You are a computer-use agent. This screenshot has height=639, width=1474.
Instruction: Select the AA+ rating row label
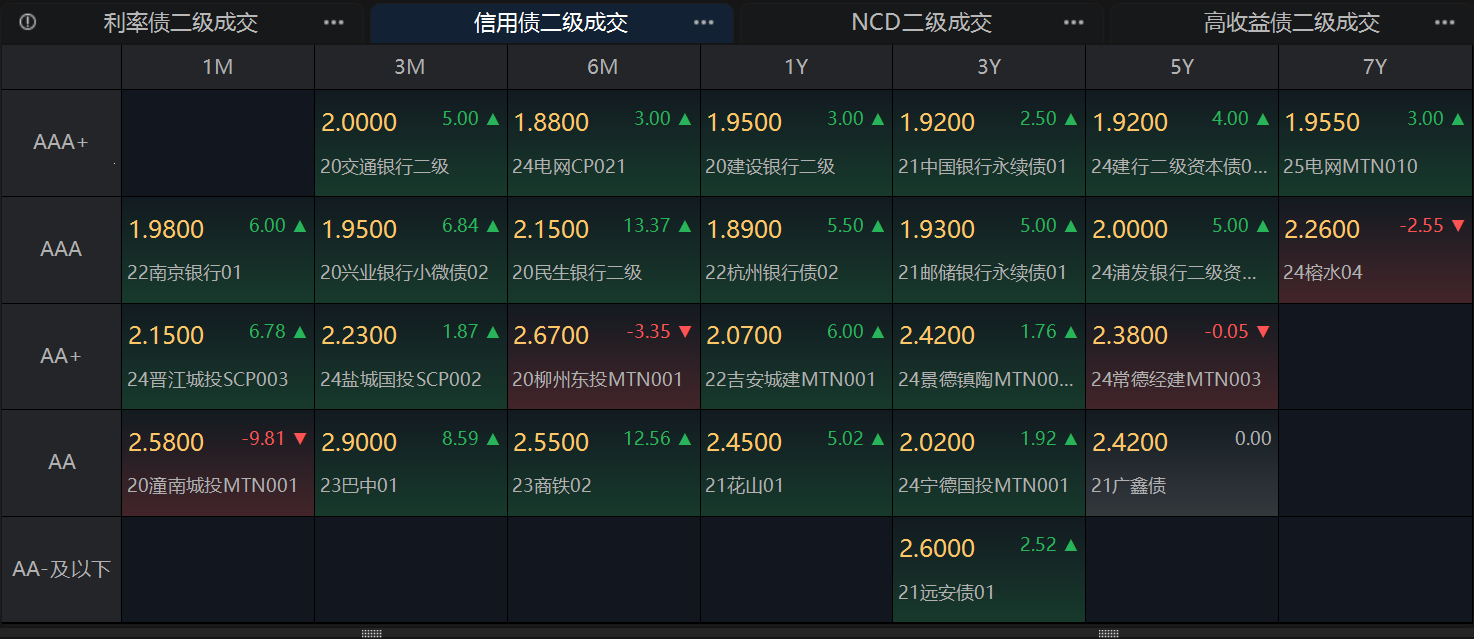click(61, 356)
